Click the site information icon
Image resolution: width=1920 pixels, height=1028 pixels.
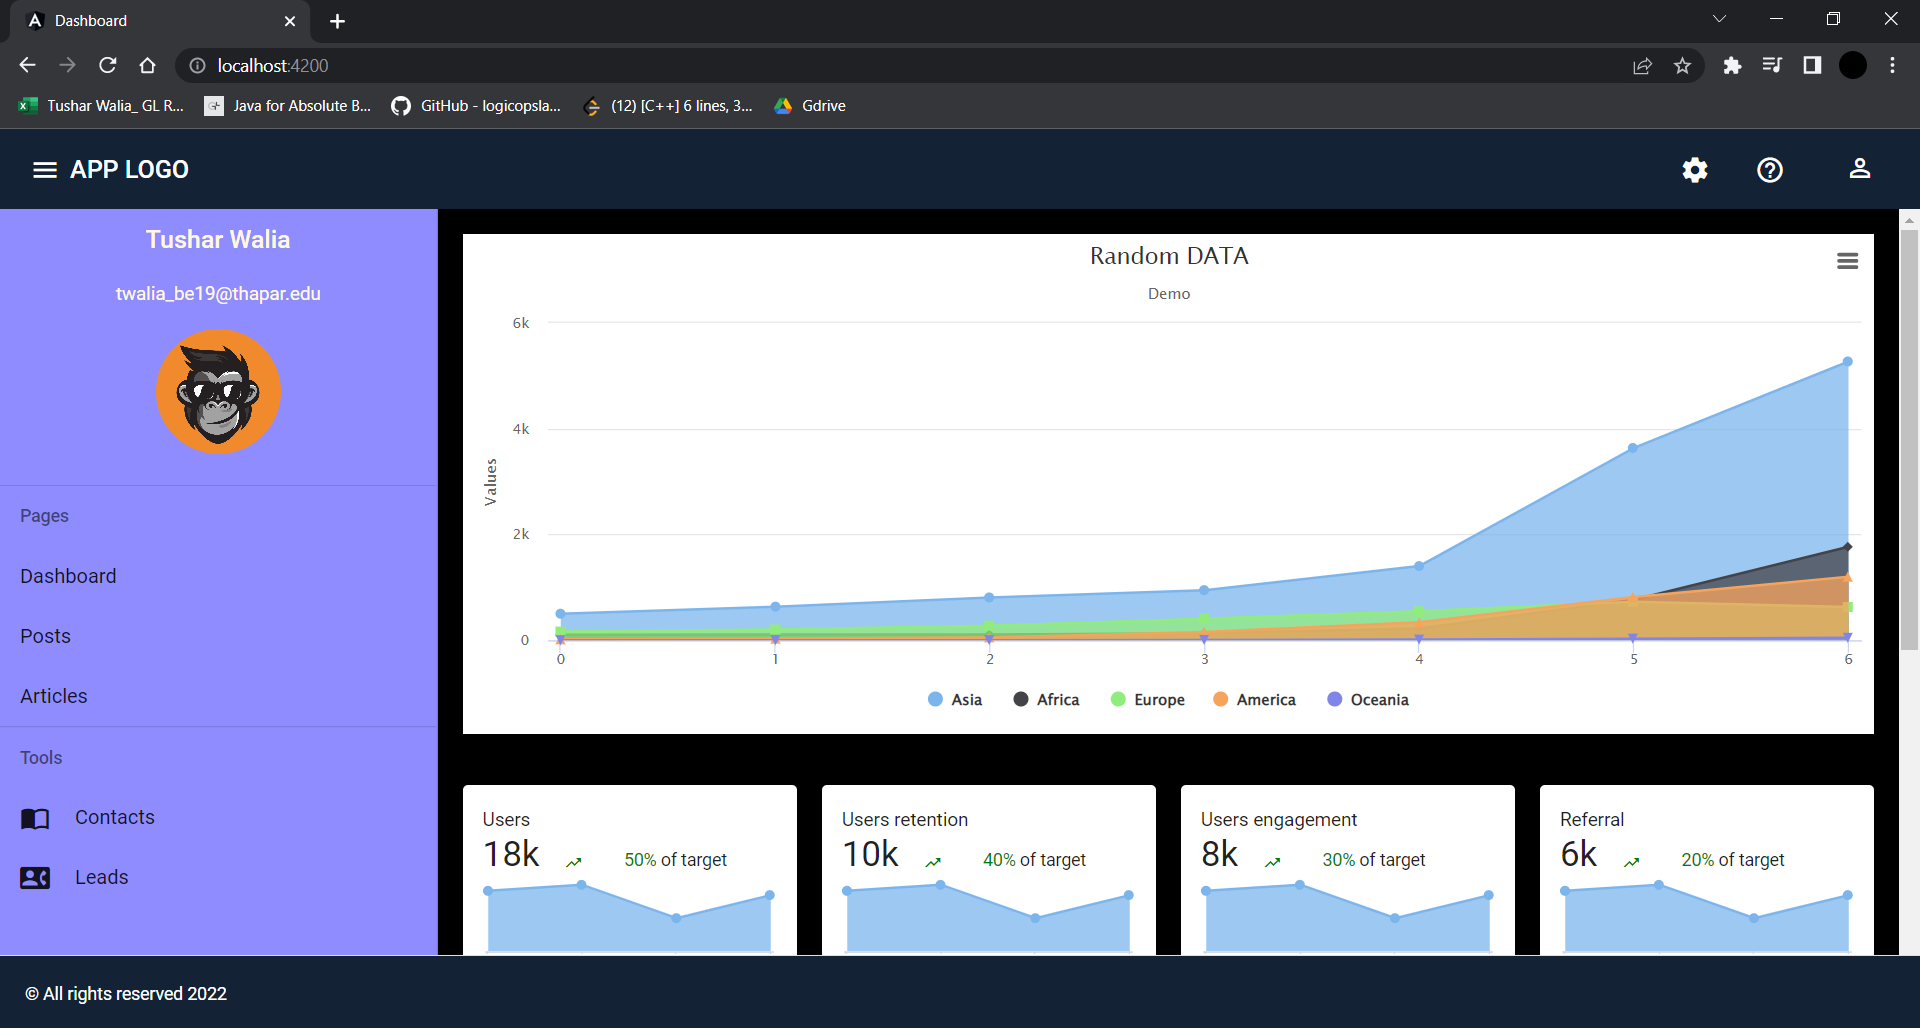[x=198, y=66]
